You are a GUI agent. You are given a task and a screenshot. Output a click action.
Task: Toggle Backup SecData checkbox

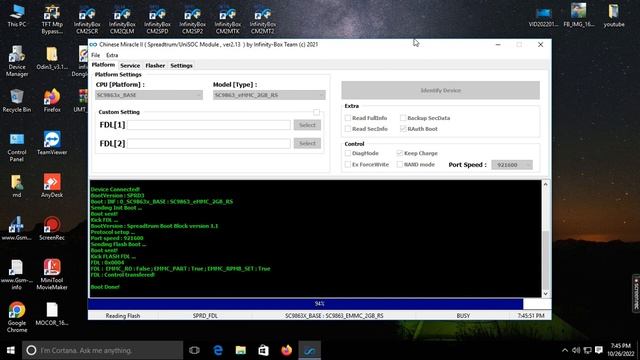[403, 118]
